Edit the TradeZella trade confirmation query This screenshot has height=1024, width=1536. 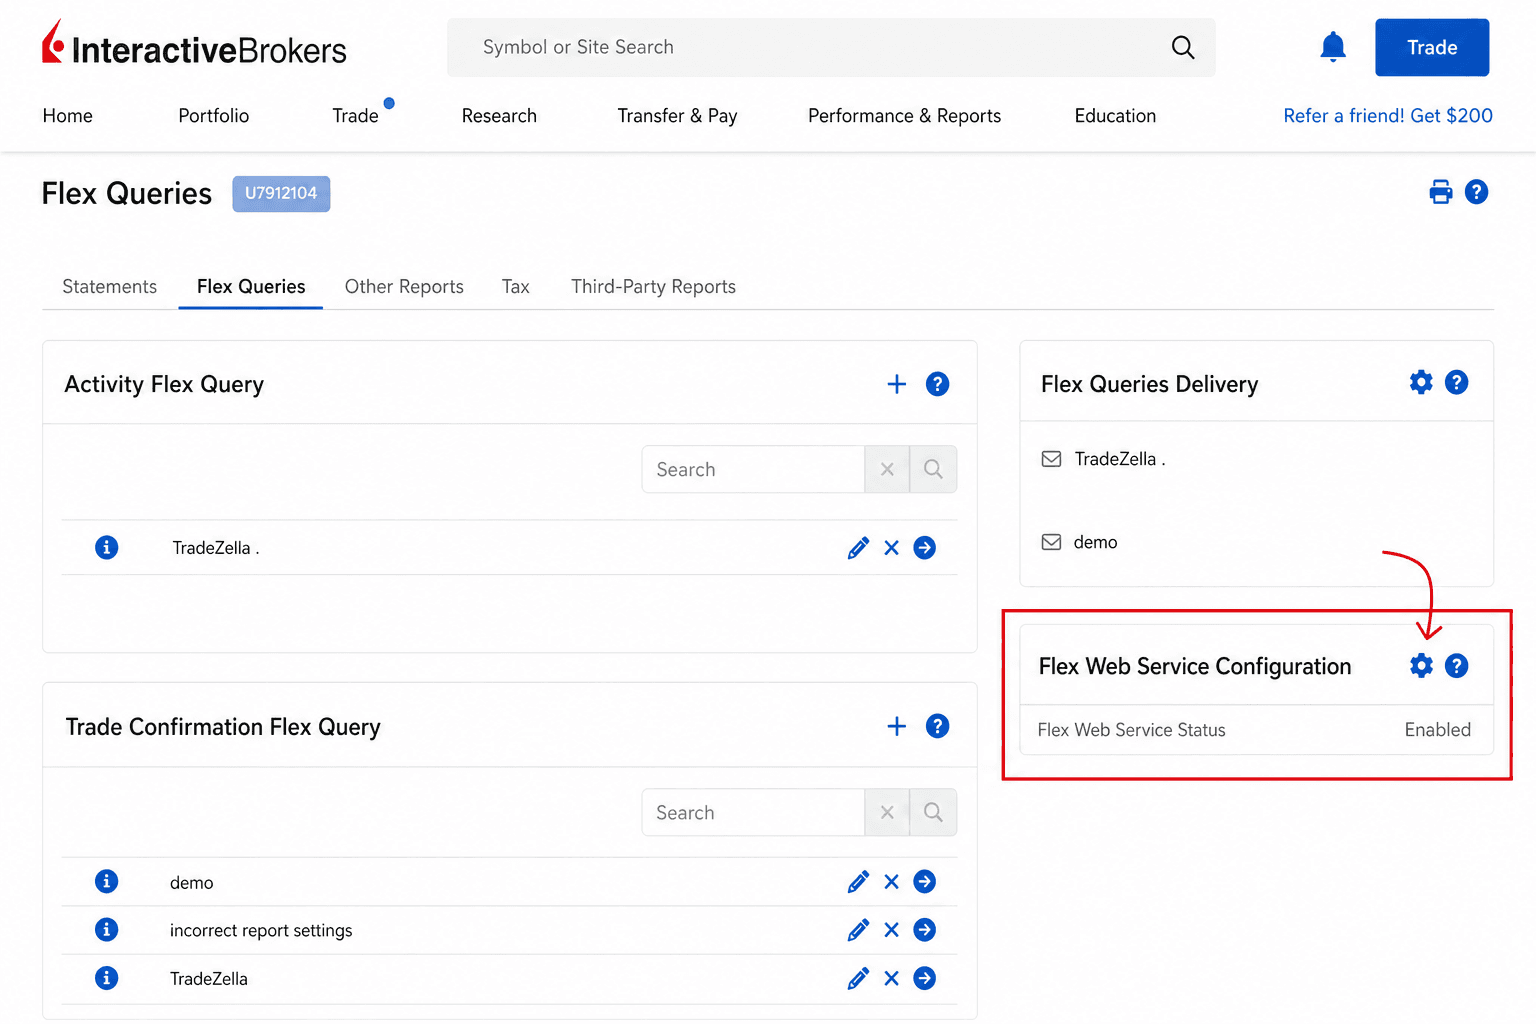point(858,978)
